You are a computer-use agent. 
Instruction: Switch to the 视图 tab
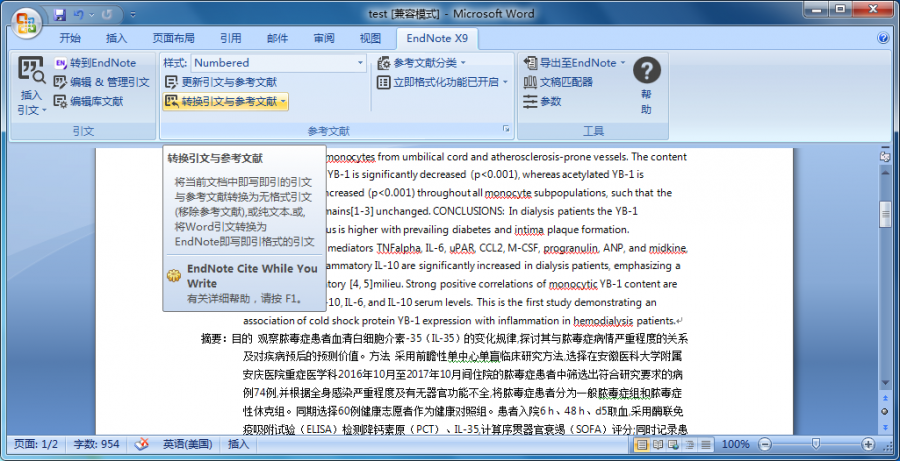pos(370,38)
